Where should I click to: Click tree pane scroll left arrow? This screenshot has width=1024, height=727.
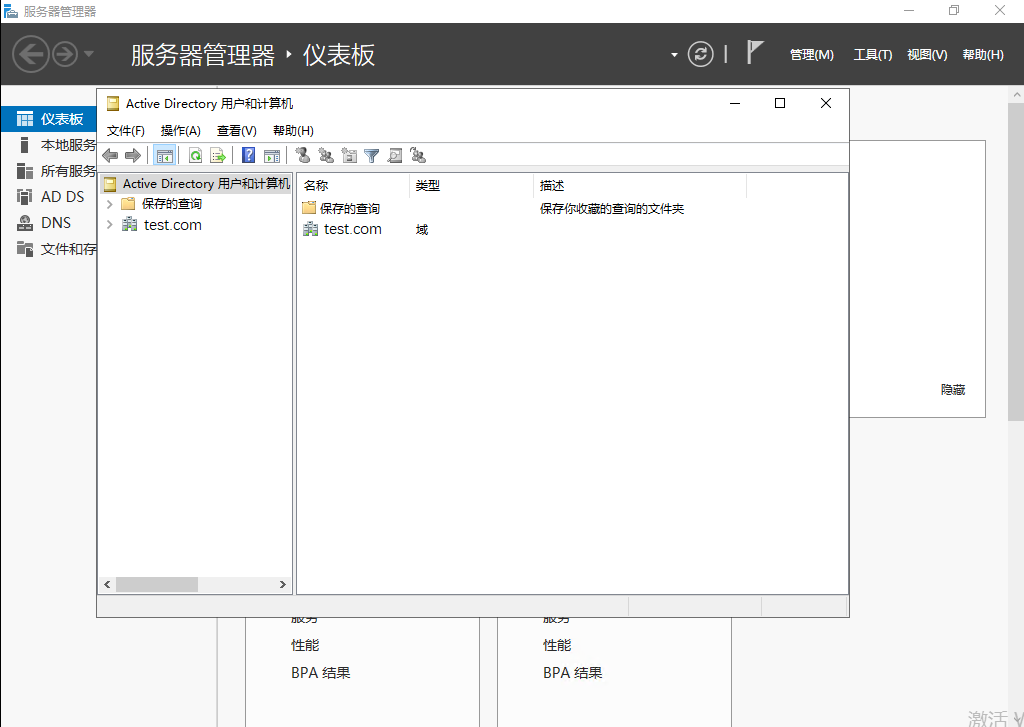[107, 585]
